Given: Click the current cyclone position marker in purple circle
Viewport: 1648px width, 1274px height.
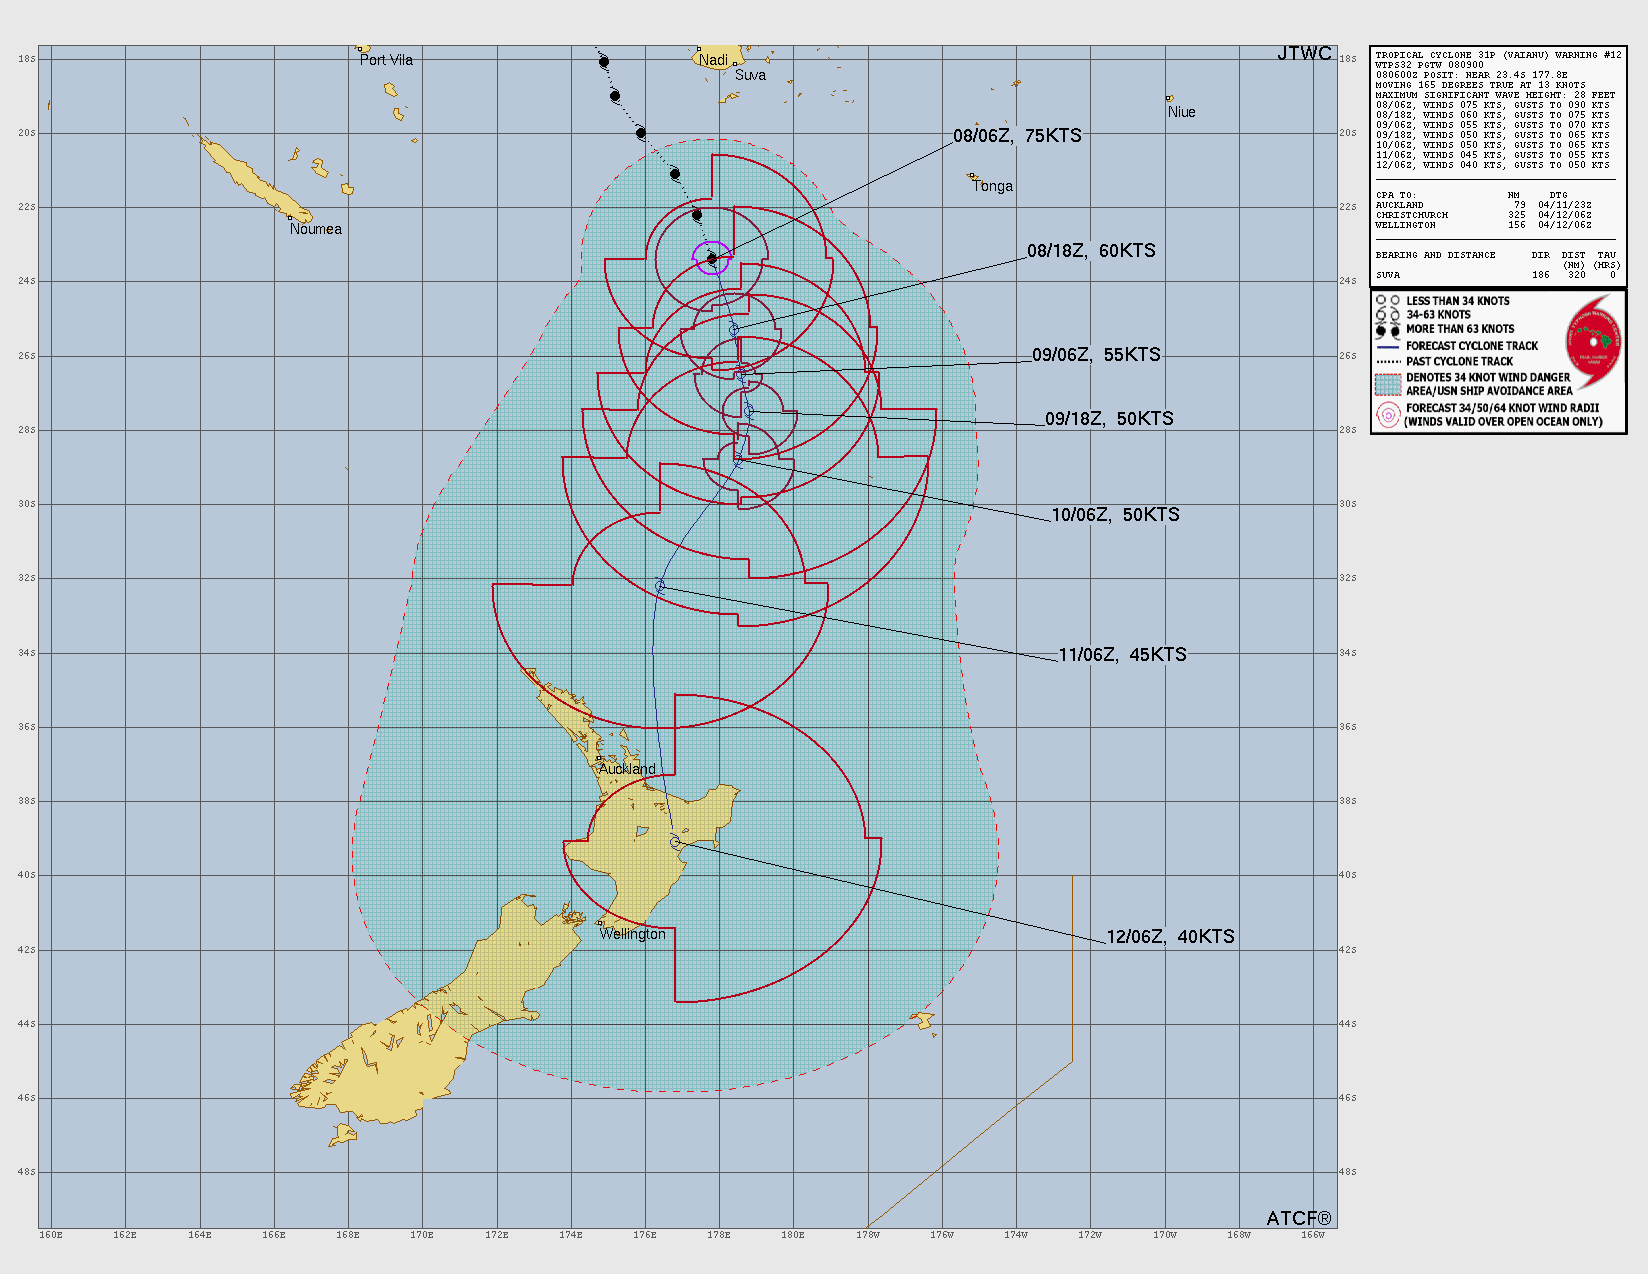Looking at the screenshot, I should point(712,258).
